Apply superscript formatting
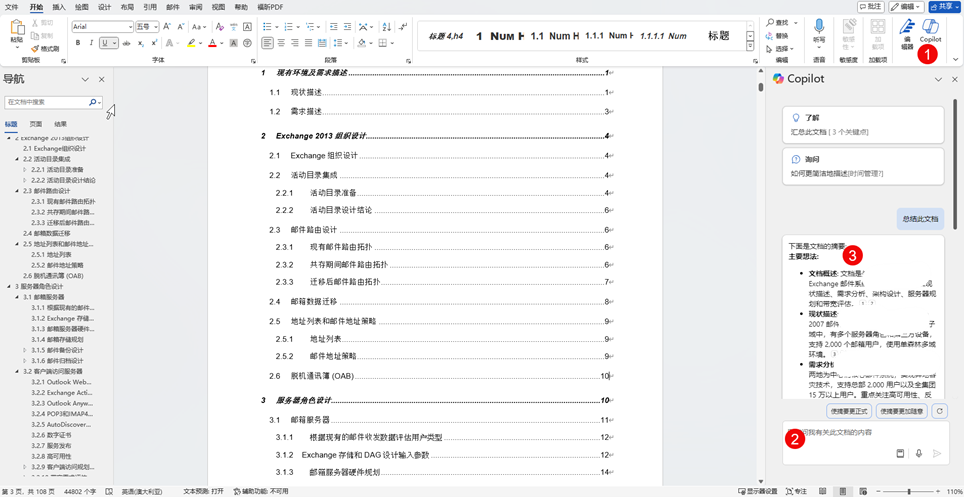The height and width of the screenshot is (497, 964). click(154, 43)
